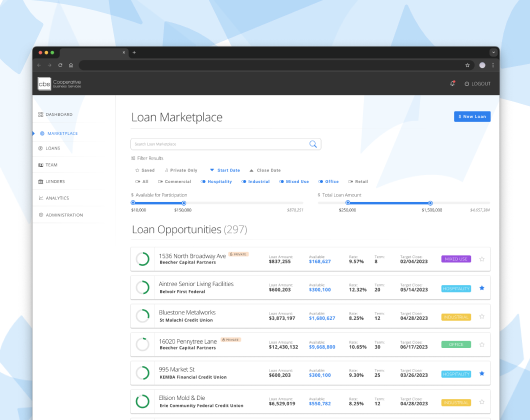530x420 pixels.
Task: Open Loans section in sidebar
Action: (x=49, y=148)
